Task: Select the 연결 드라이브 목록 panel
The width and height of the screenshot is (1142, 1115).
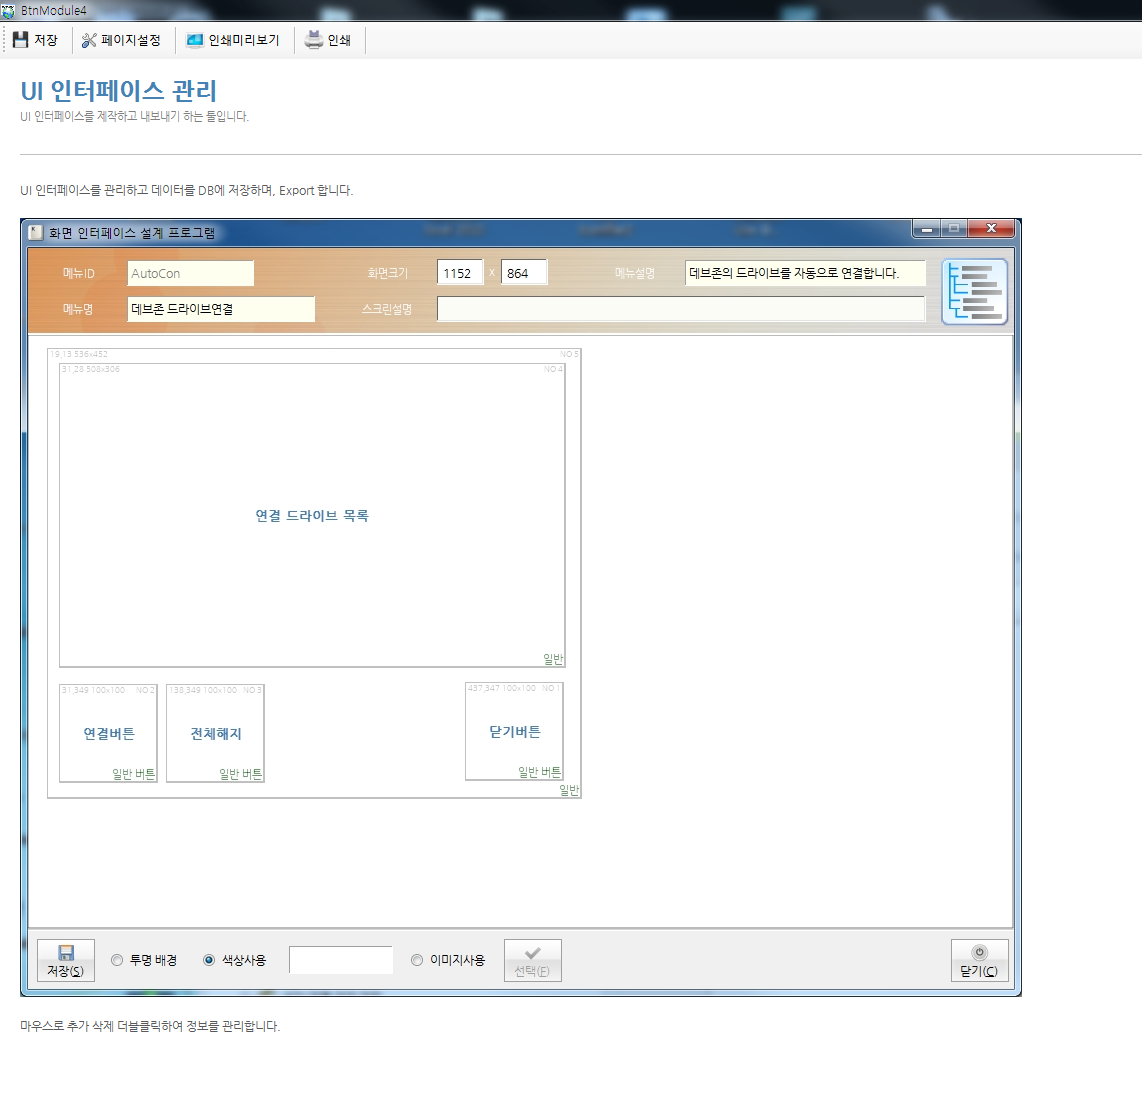Action: coord(312,515)
